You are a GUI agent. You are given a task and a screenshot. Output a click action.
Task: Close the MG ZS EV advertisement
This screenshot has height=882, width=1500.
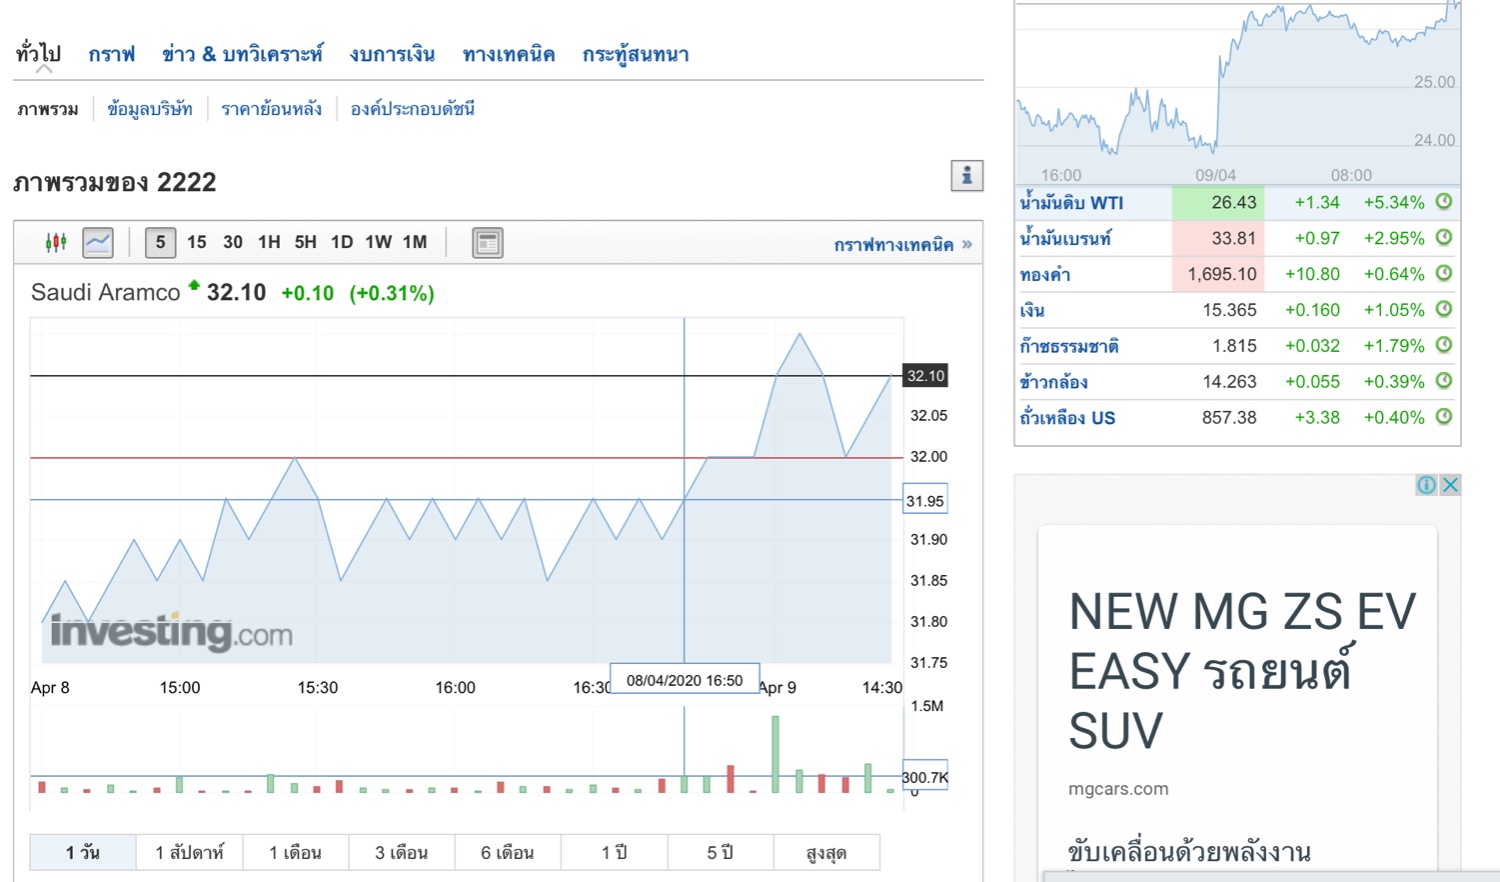pos(1450,485)
